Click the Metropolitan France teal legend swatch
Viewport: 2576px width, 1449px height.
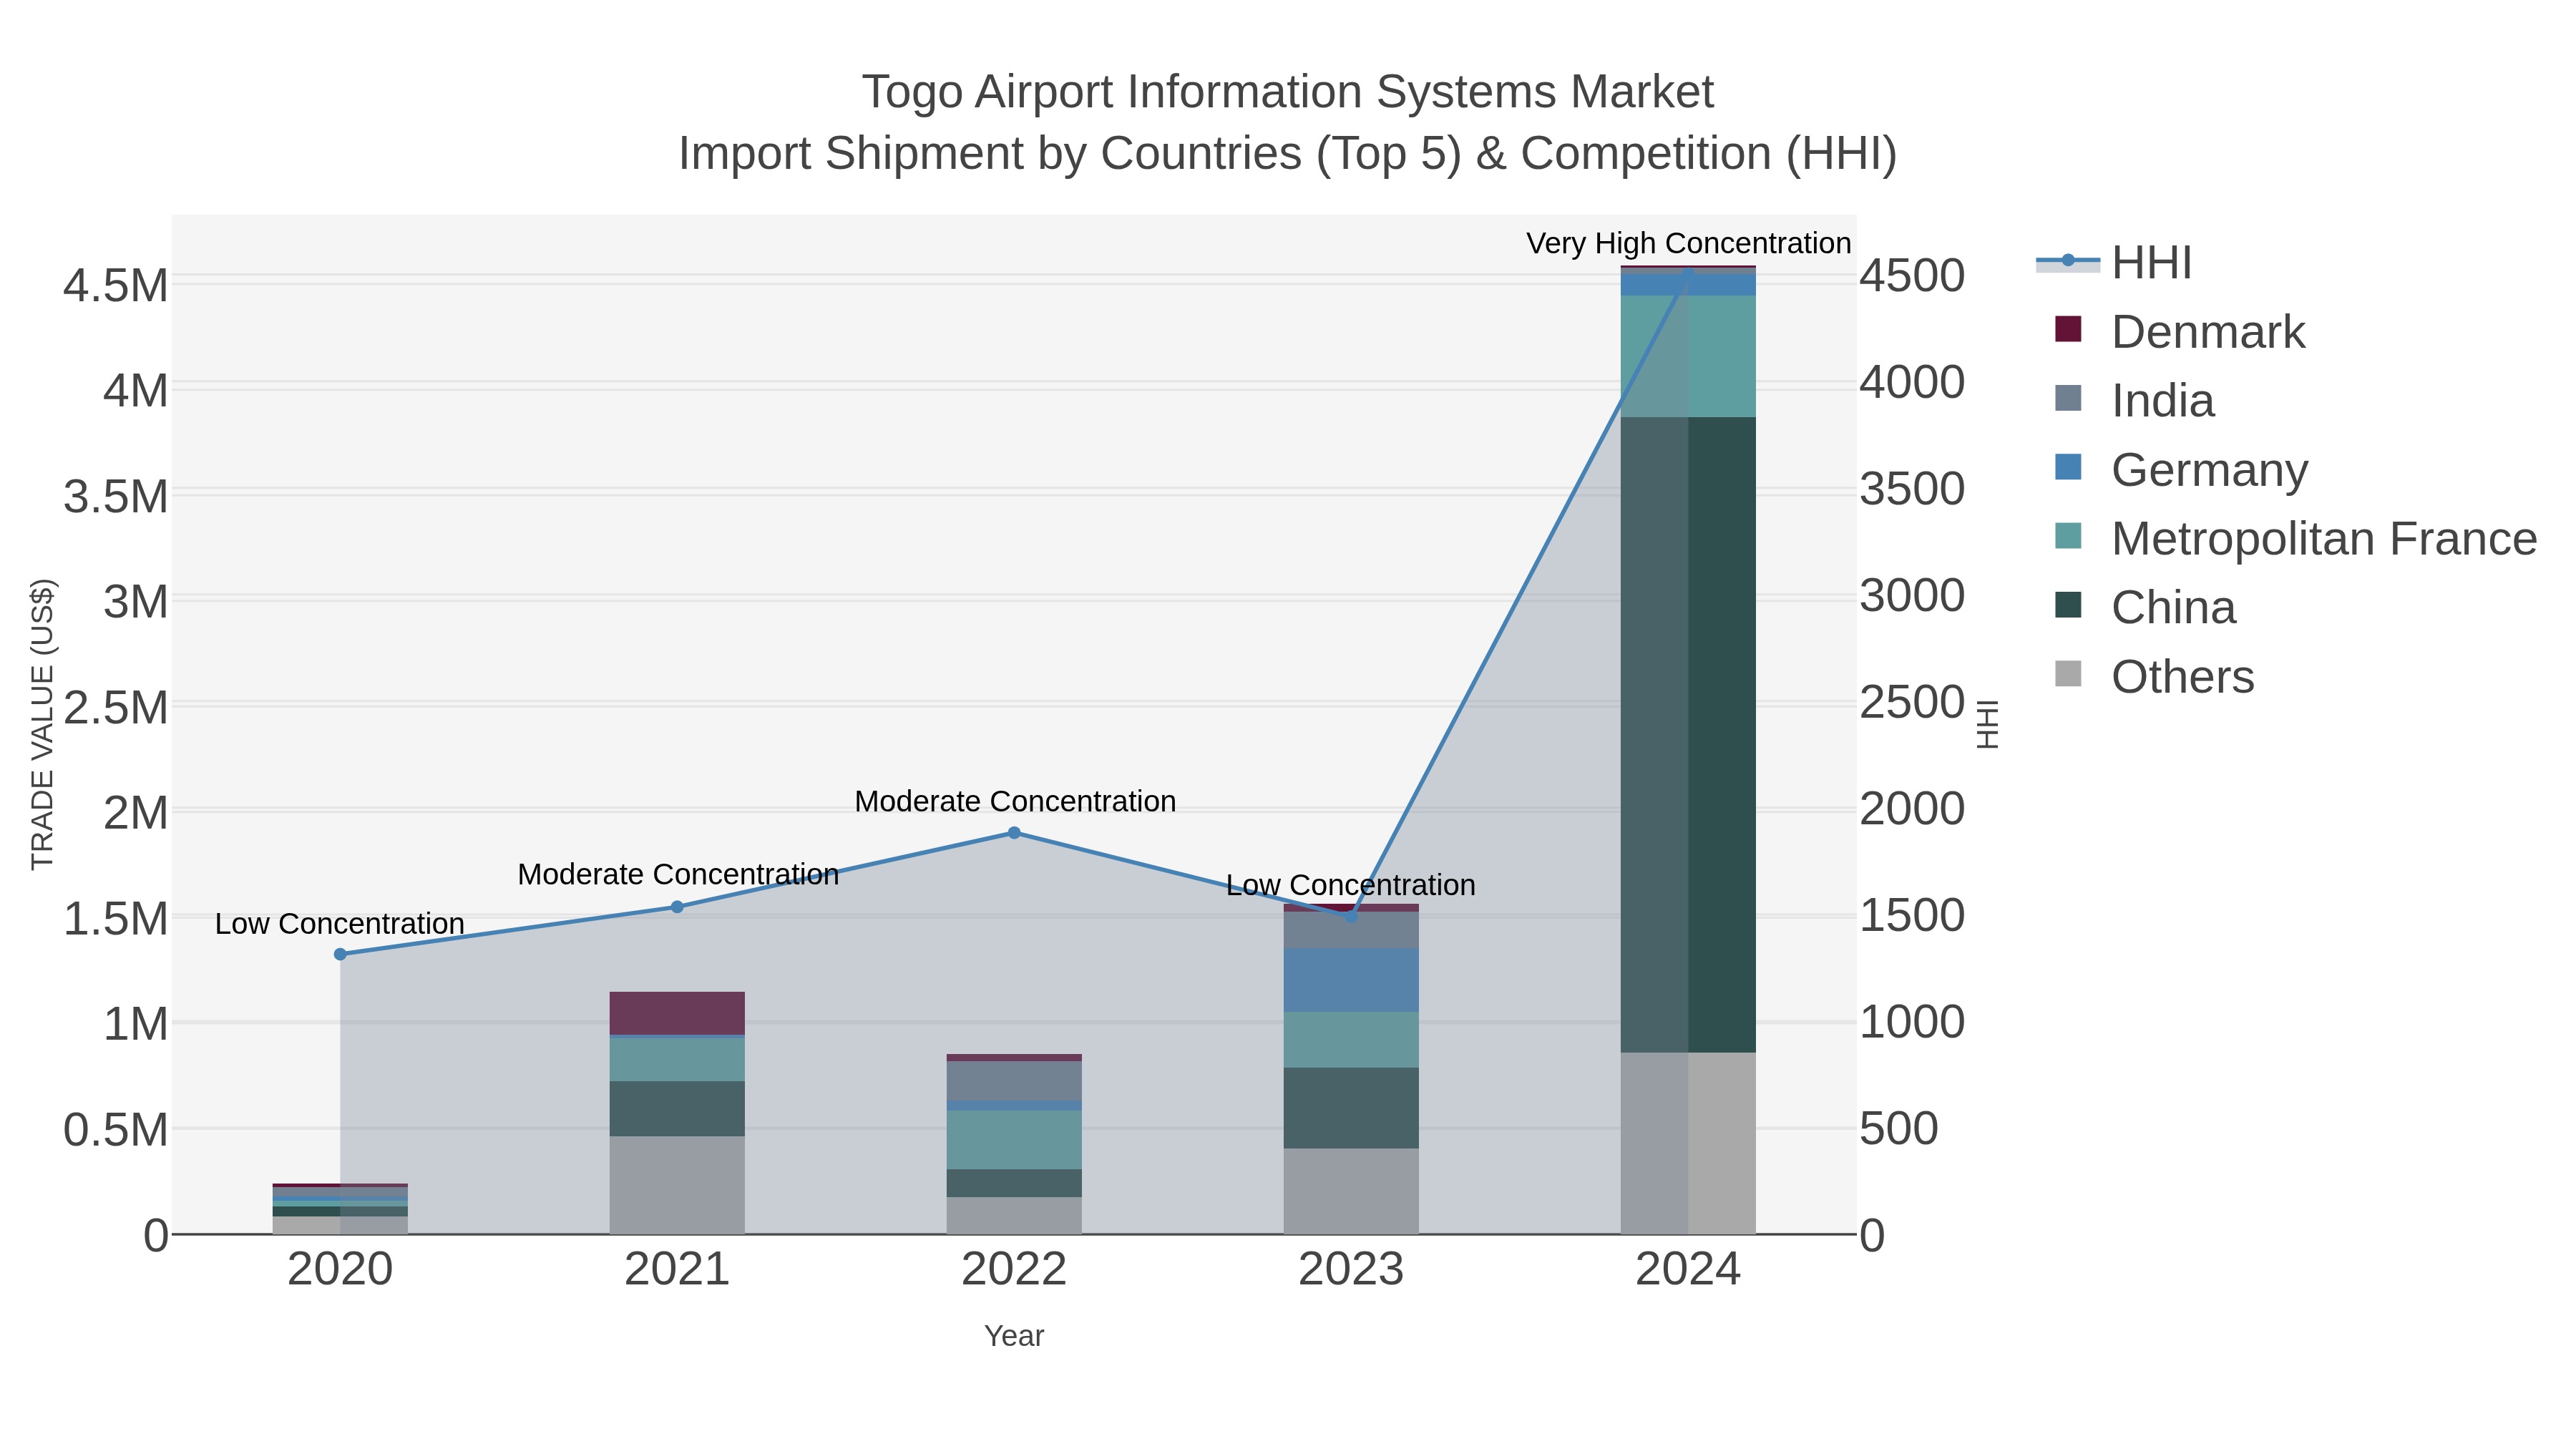[2068, 536]
